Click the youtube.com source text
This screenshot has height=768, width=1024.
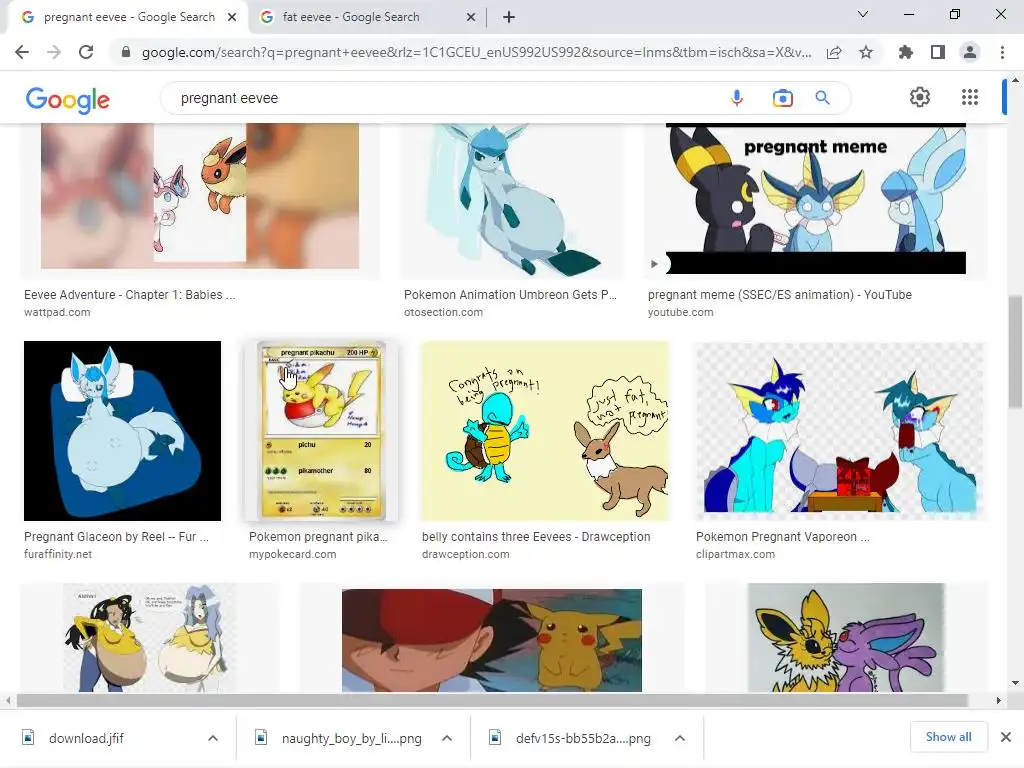[680, 312]
